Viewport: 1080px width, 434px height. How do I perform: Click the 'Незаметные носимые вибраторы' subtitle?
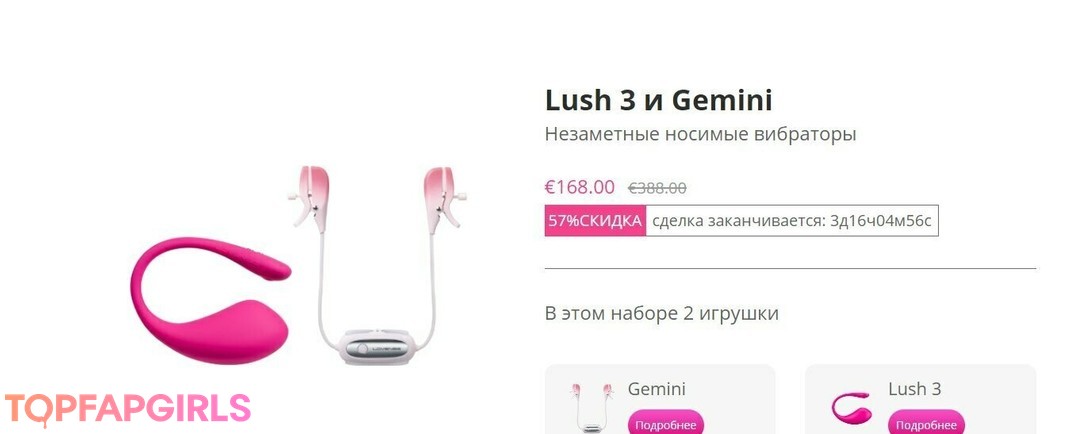click(x=700, y=134)
